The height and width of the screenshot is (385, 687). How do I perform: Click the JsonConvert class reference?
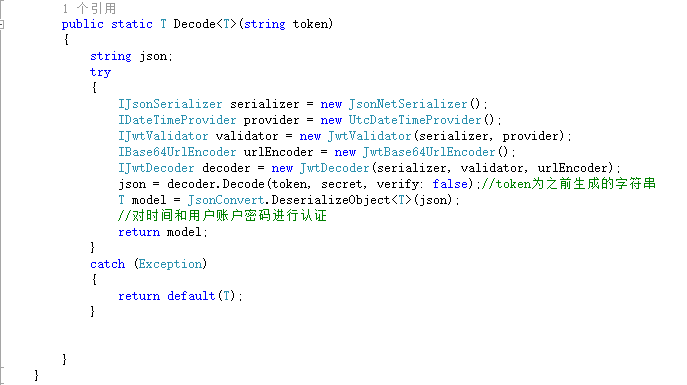tap(226, 200)
